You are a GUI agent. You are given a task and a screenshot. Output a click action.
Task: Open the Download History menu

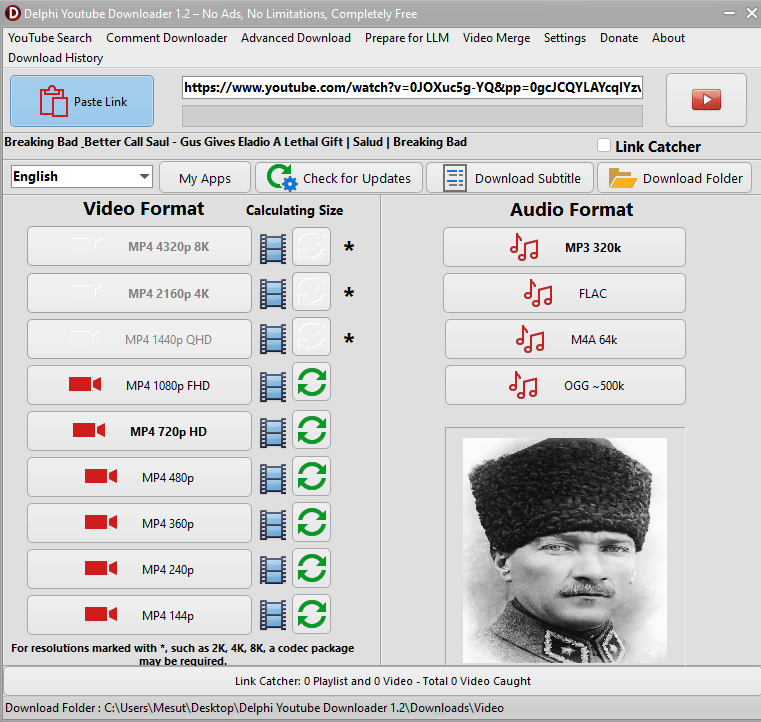coord(56,58)
